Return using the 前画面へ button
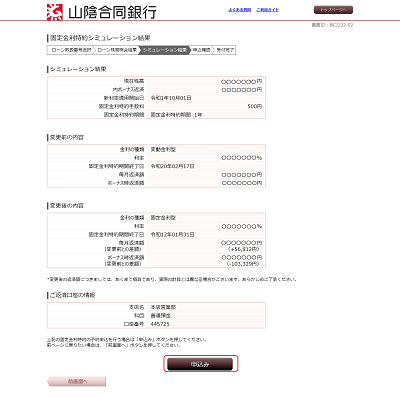 coord(77,381)
